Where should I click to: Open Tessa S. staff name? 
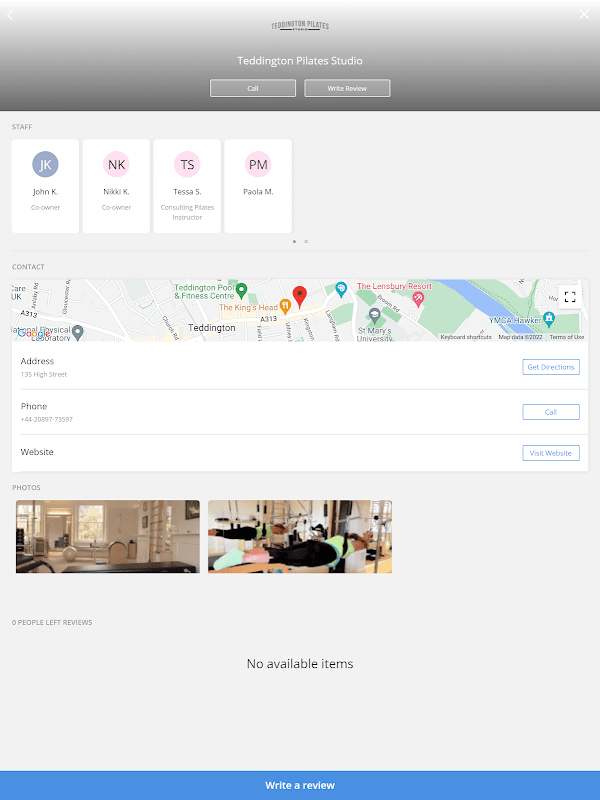click(187, 192)
